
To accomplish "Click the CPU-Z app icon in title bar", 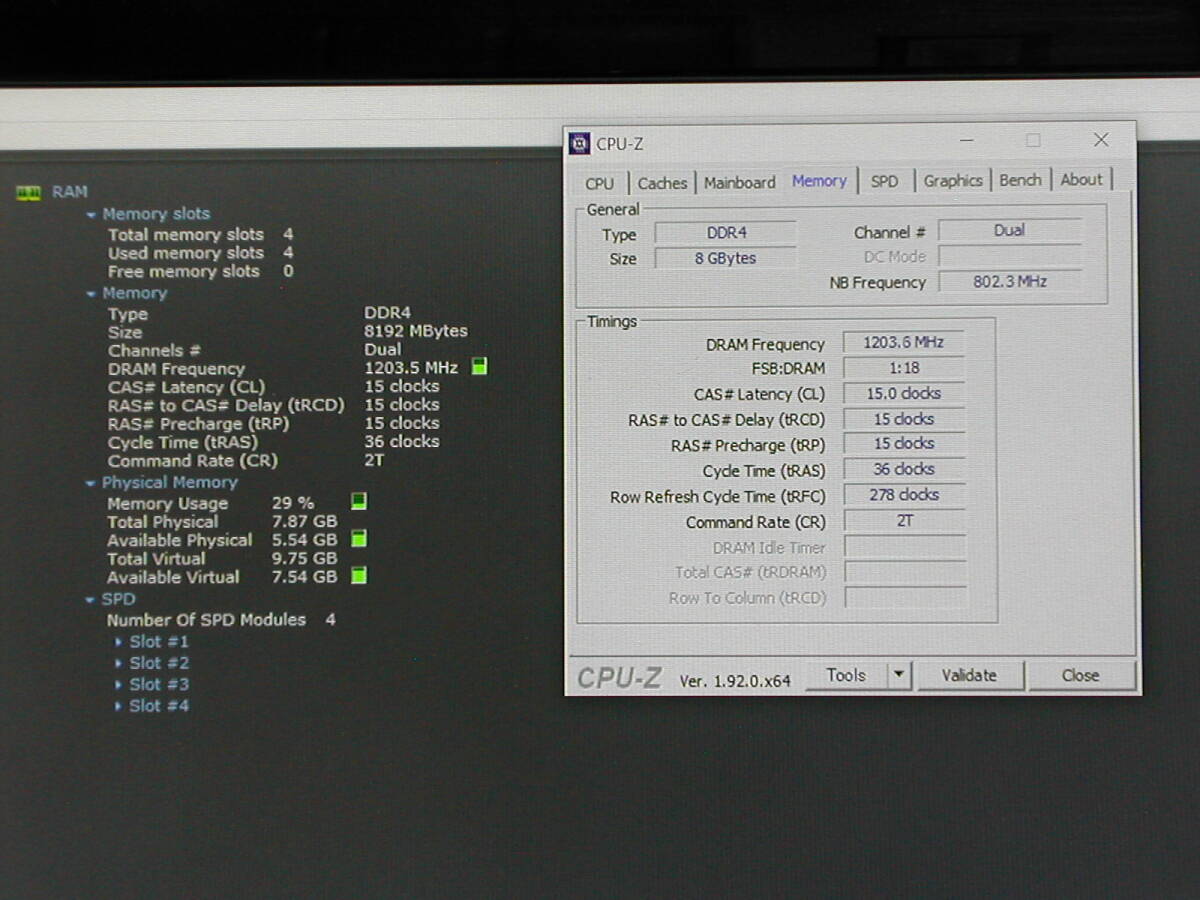I will coord(579,143).
